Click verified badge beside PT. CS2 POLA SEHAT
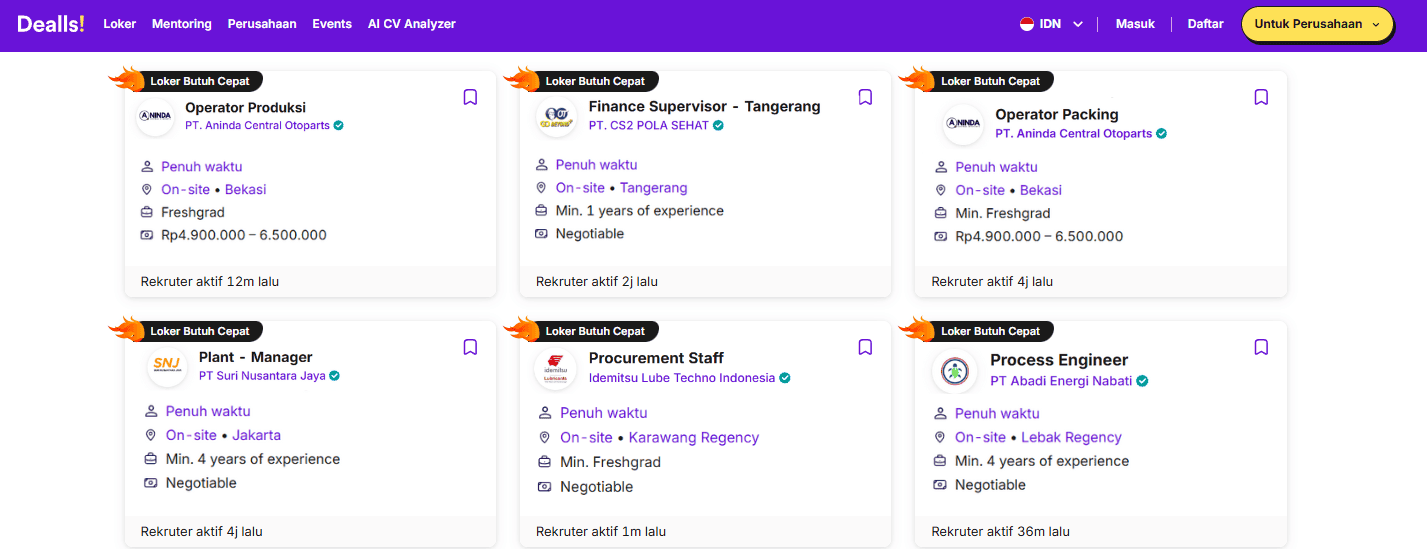This screenshot has width=1427, height=549. pyautogui.click(x=718, y=126)
